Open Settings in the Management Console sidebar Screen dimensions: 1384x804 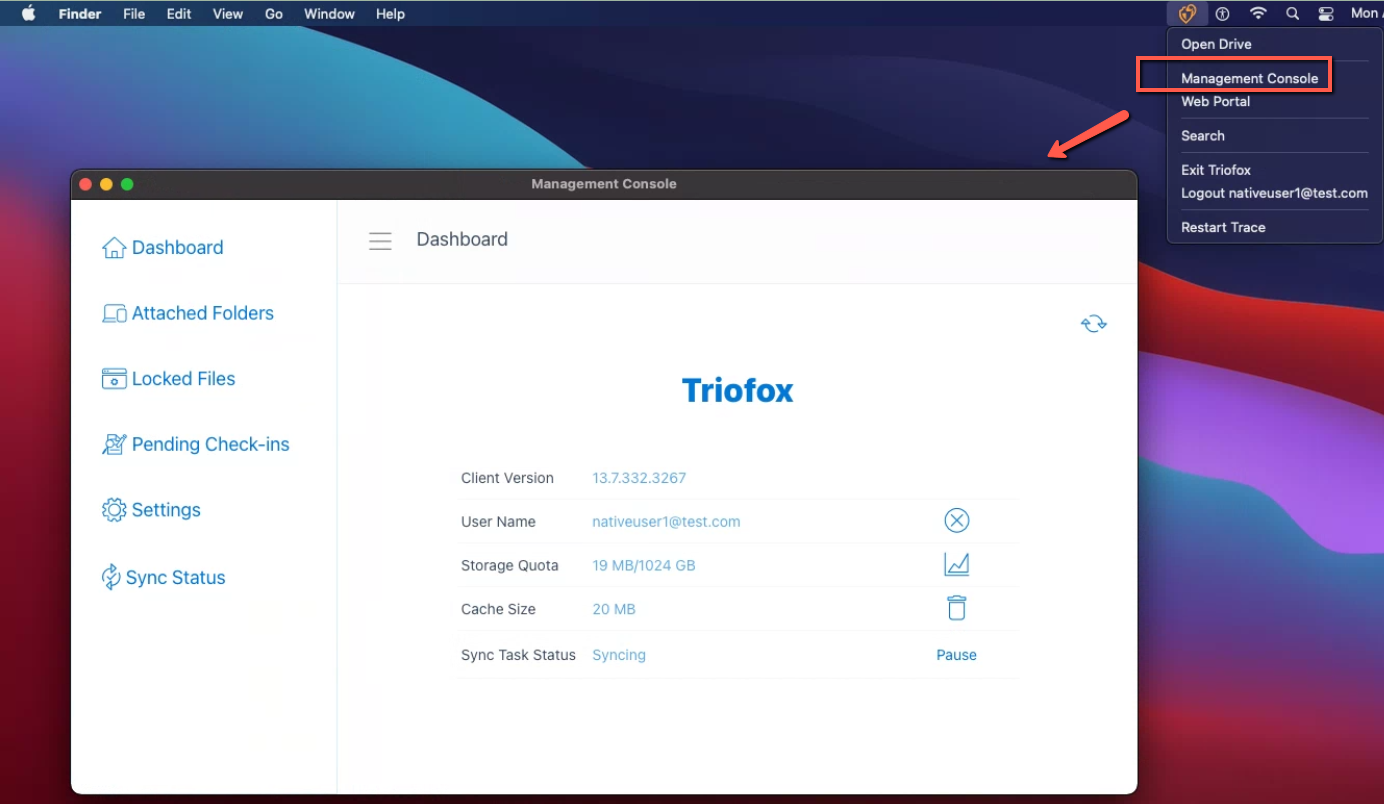click(151, 510)
